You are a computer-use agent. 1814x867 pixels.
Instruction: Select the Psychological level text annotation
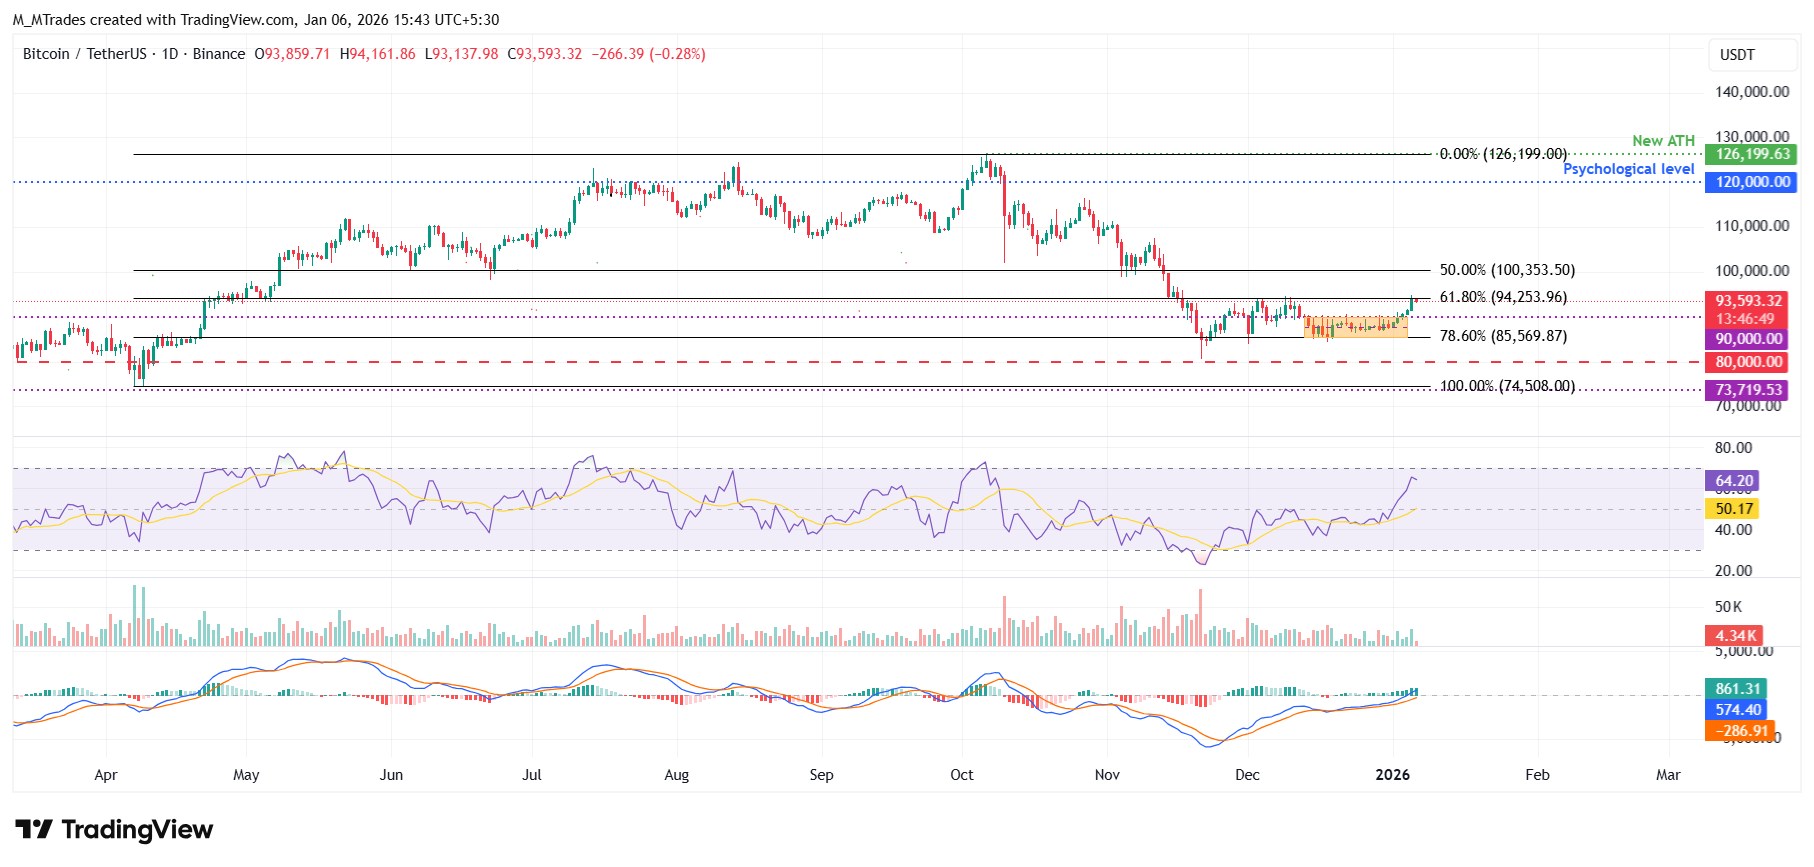1628,169
